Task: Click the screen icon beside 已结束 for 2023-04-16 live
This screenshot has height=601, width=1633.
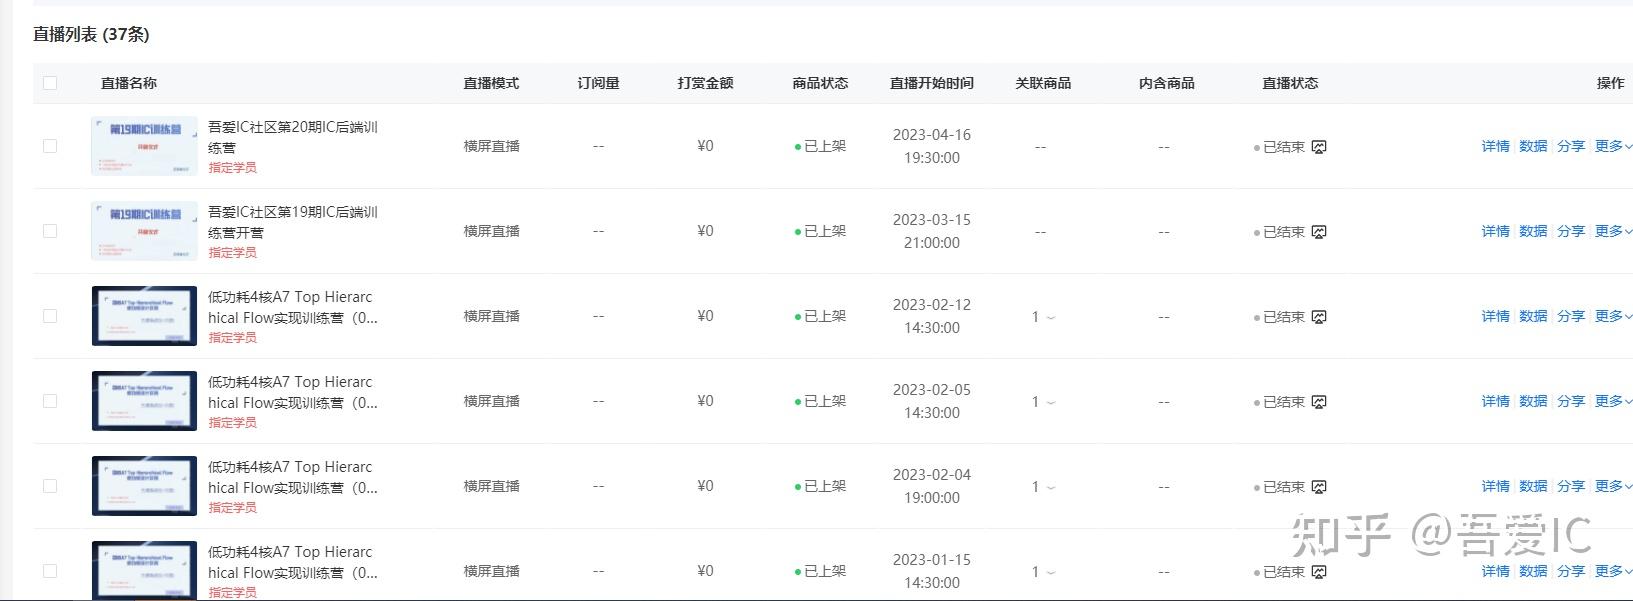Action: 1319,147
